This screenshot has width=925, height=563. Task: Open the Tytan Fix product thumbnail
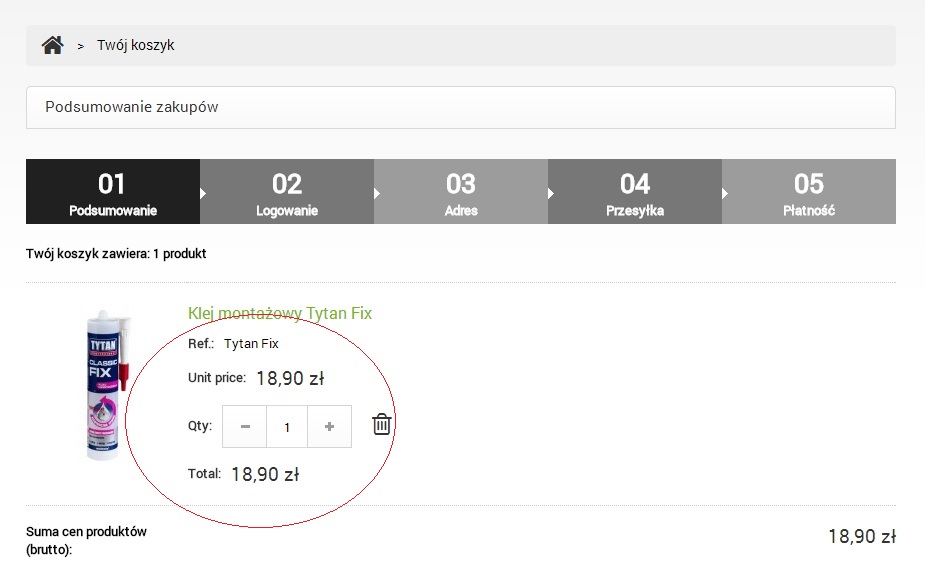[108, 384]
